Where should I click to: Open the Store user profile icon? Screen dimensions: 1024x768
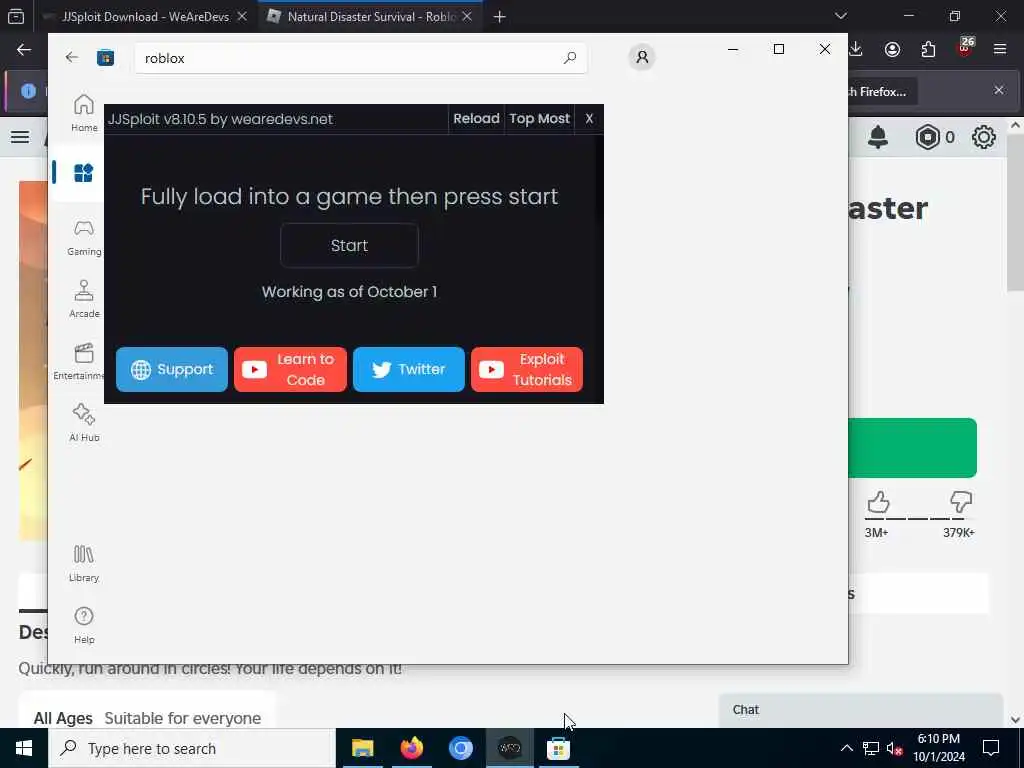point(642,57)
